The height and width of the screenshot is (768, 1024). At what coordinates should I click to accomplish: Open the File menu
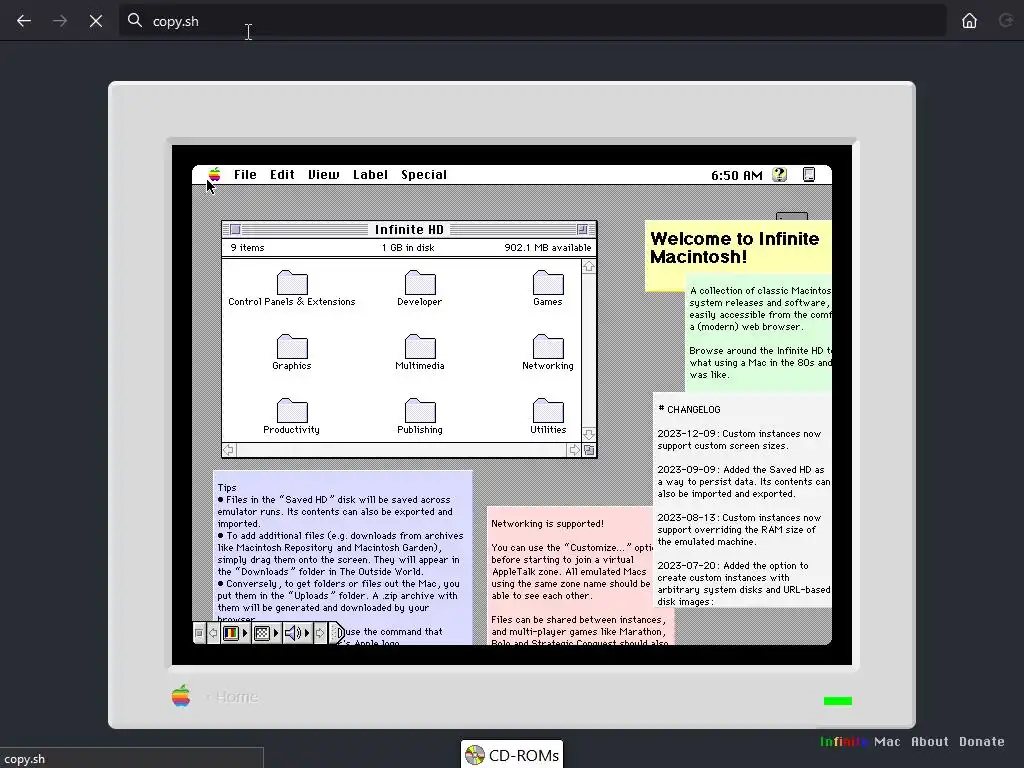(x=246, y=174)
